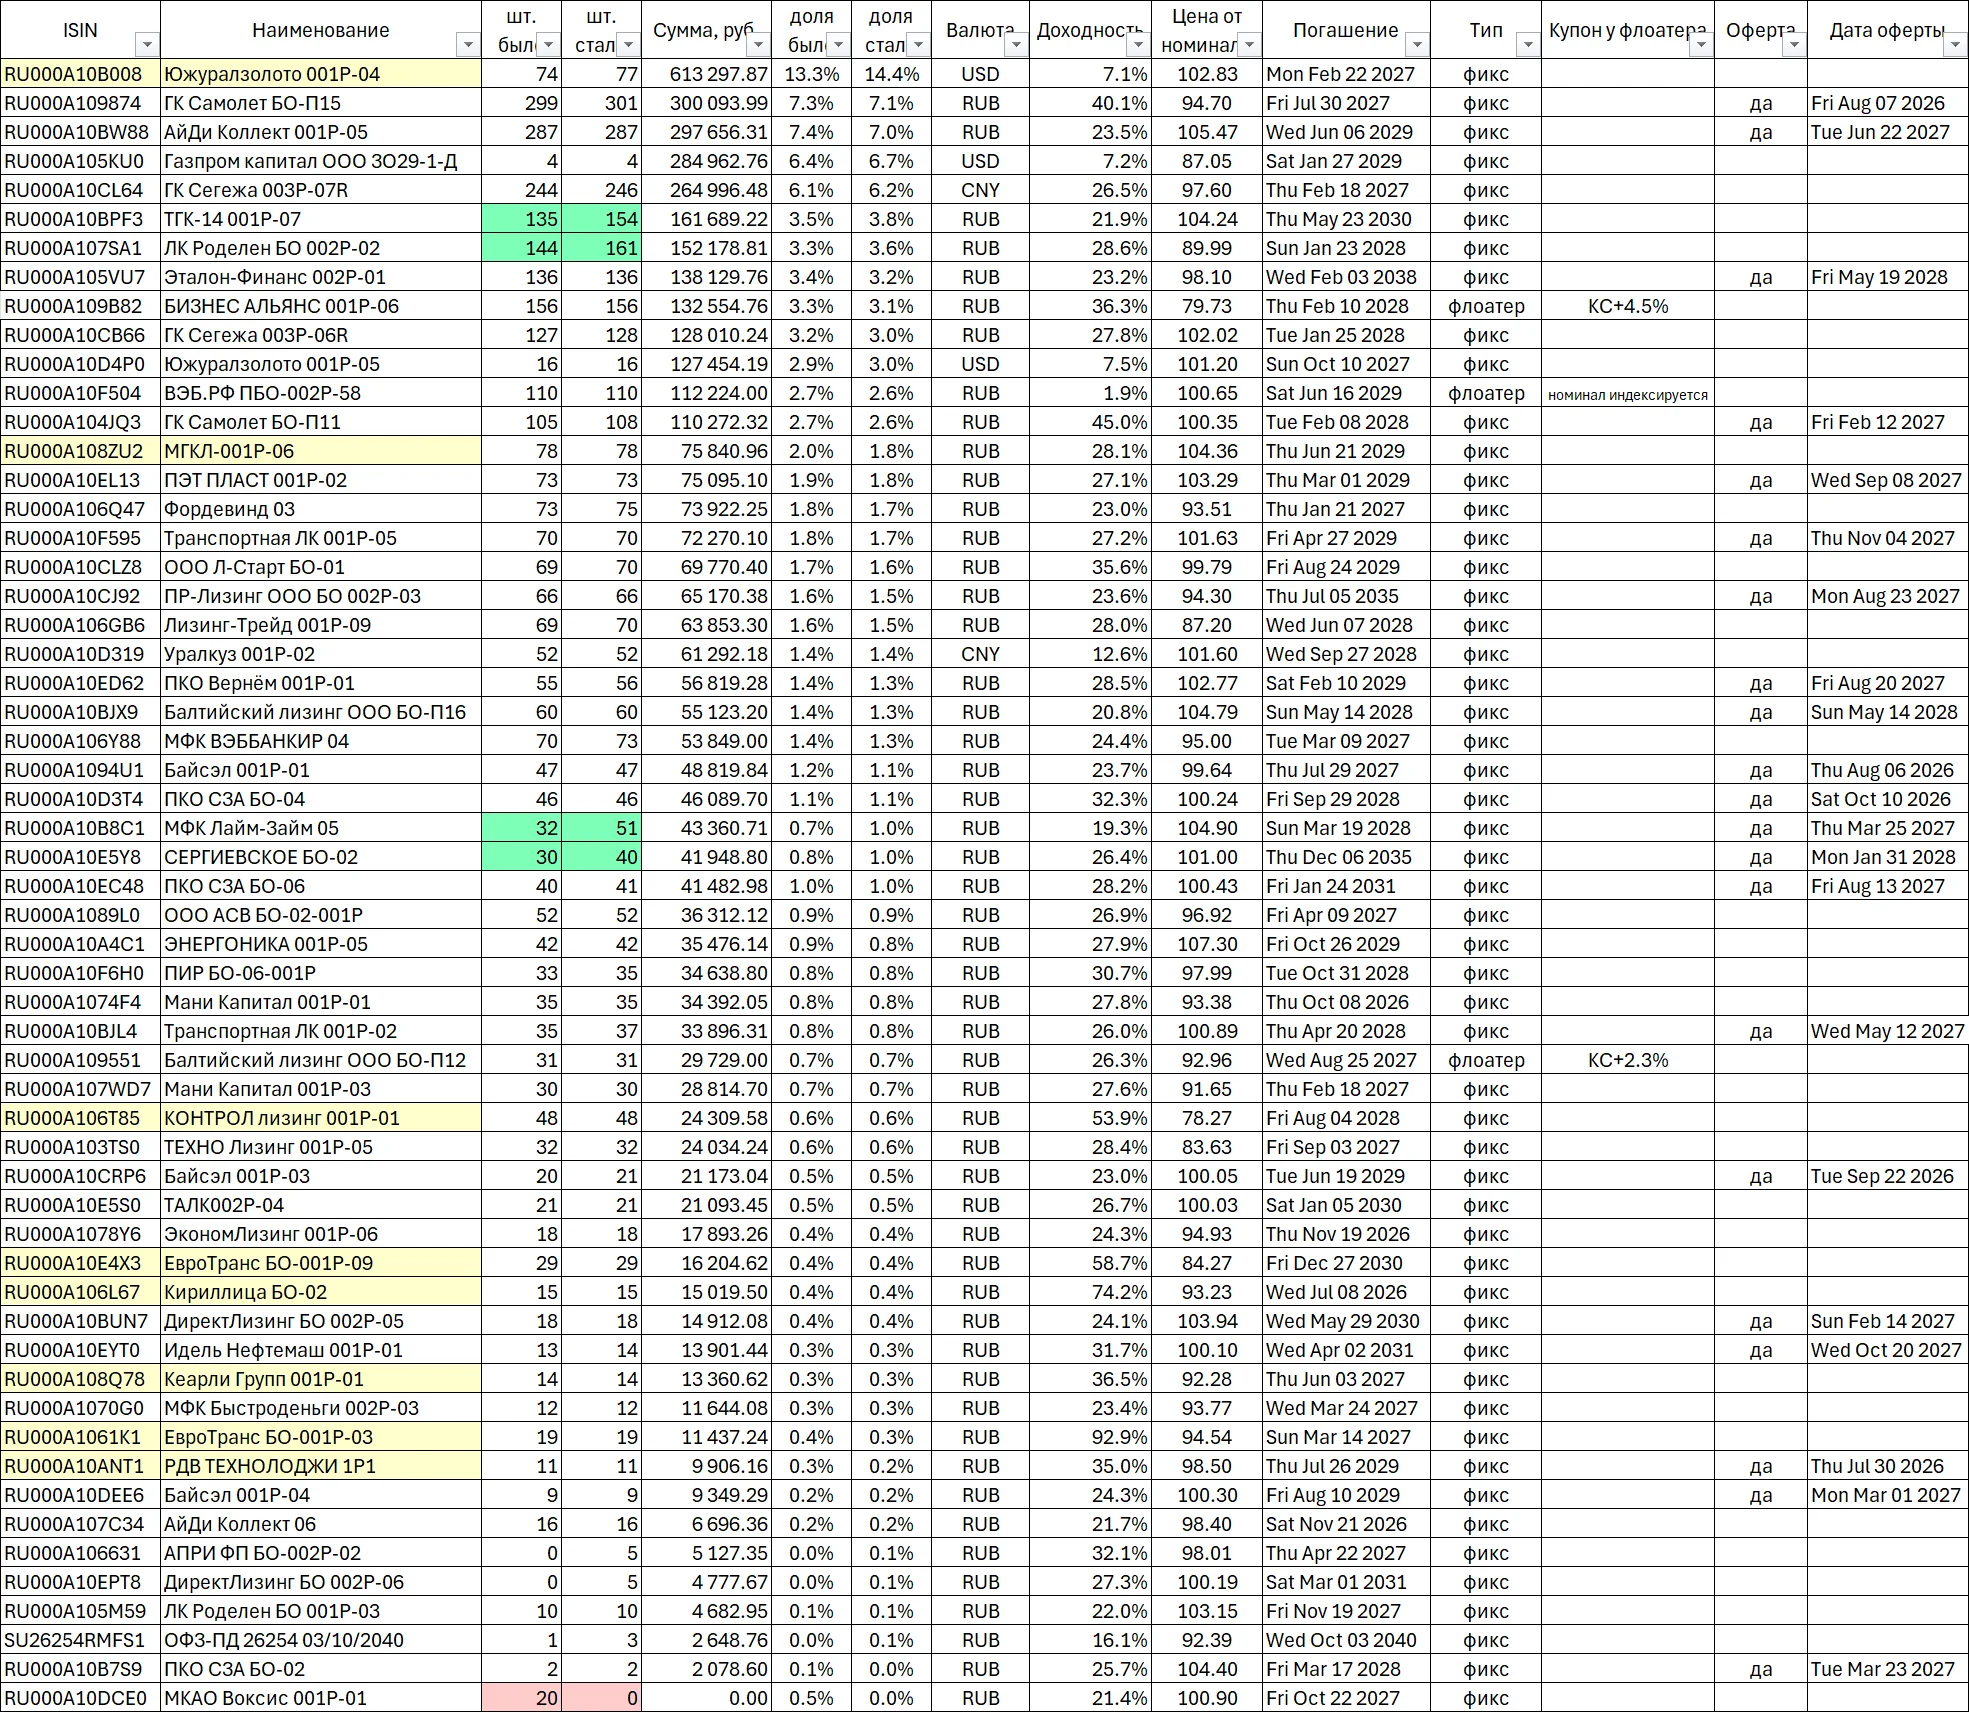Select the name cell 'РДВ ТЕХНОЛОДЖИ 1Р1'
The height and width of the screenshot is (1712, 1969).
pyautogui.click(x=321, y=1466)
